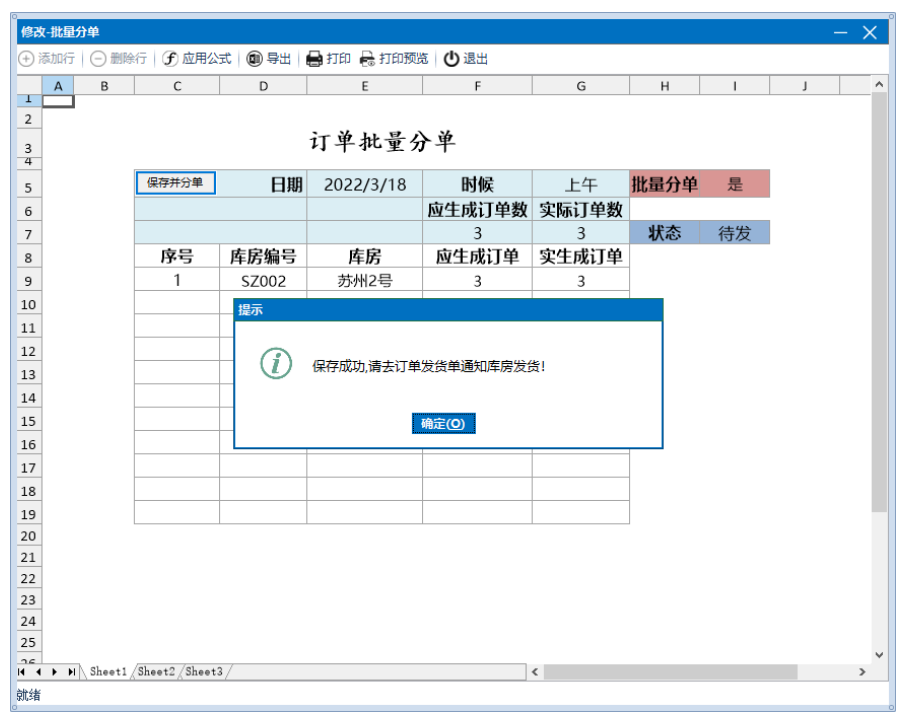The image size is (906, 717).
Task: Jump to the first sheet tab arrow
Action: tap(22, 672)
